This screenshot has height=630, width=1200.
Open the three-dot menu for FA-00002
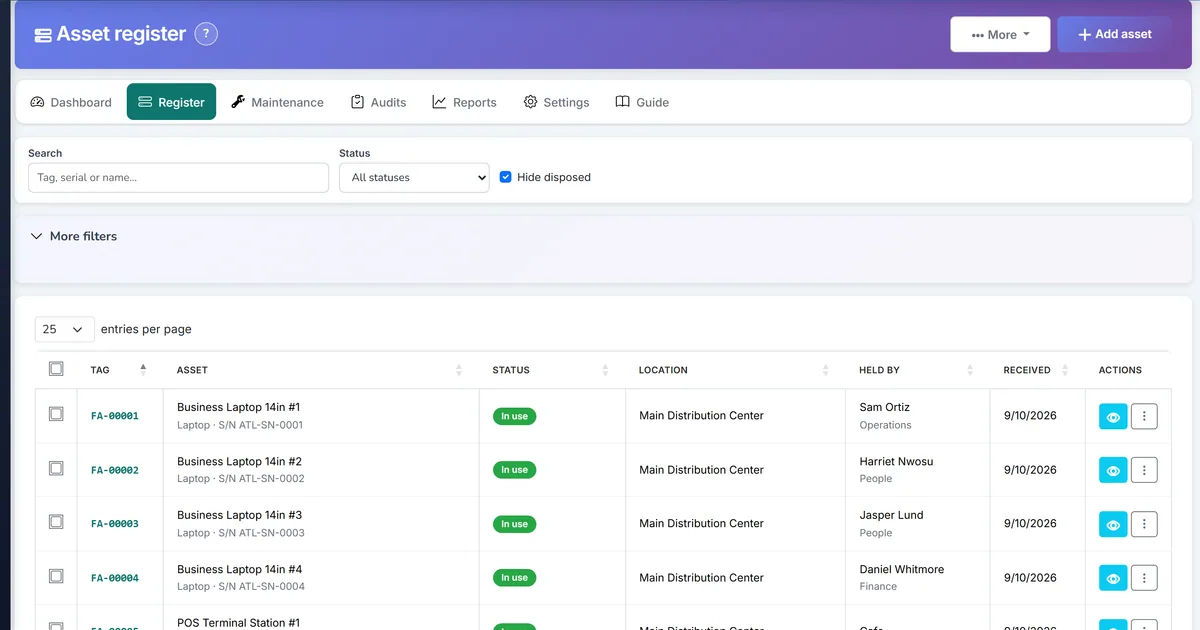pyautogui.click(x=1144, y=470)
